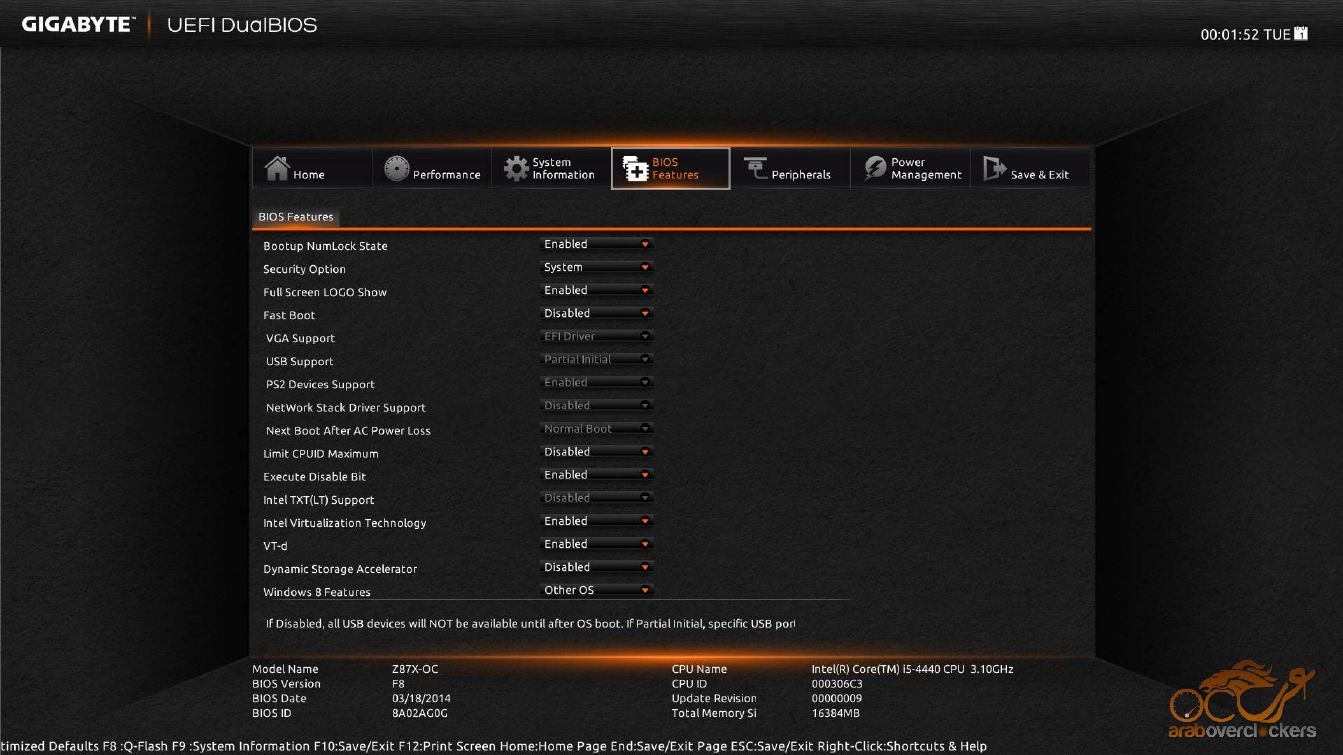Click the Power Management leaf icon
Screen dimensions: 1343x755
click(875, 169)
